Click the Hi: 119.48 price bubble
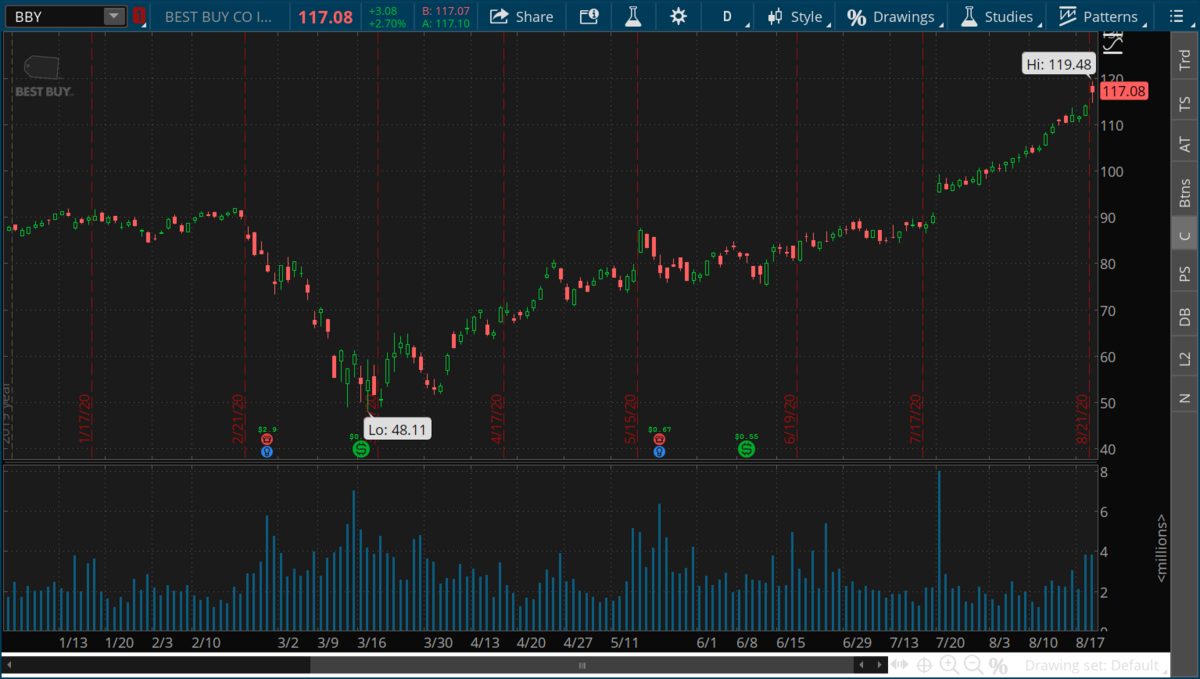Screen dimensions: 1200x679 tap(1058, 64)
